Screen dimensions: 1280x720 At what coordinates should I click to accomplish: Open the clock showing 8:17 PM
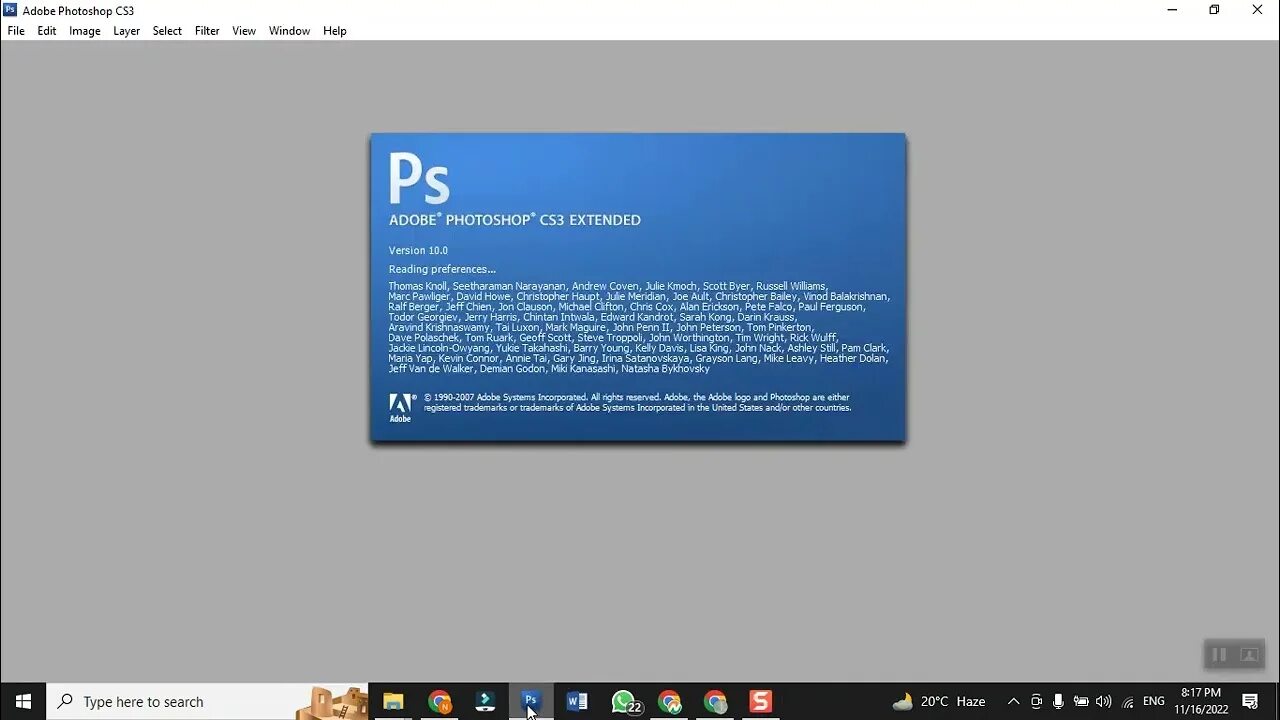tap(1201, 702)
